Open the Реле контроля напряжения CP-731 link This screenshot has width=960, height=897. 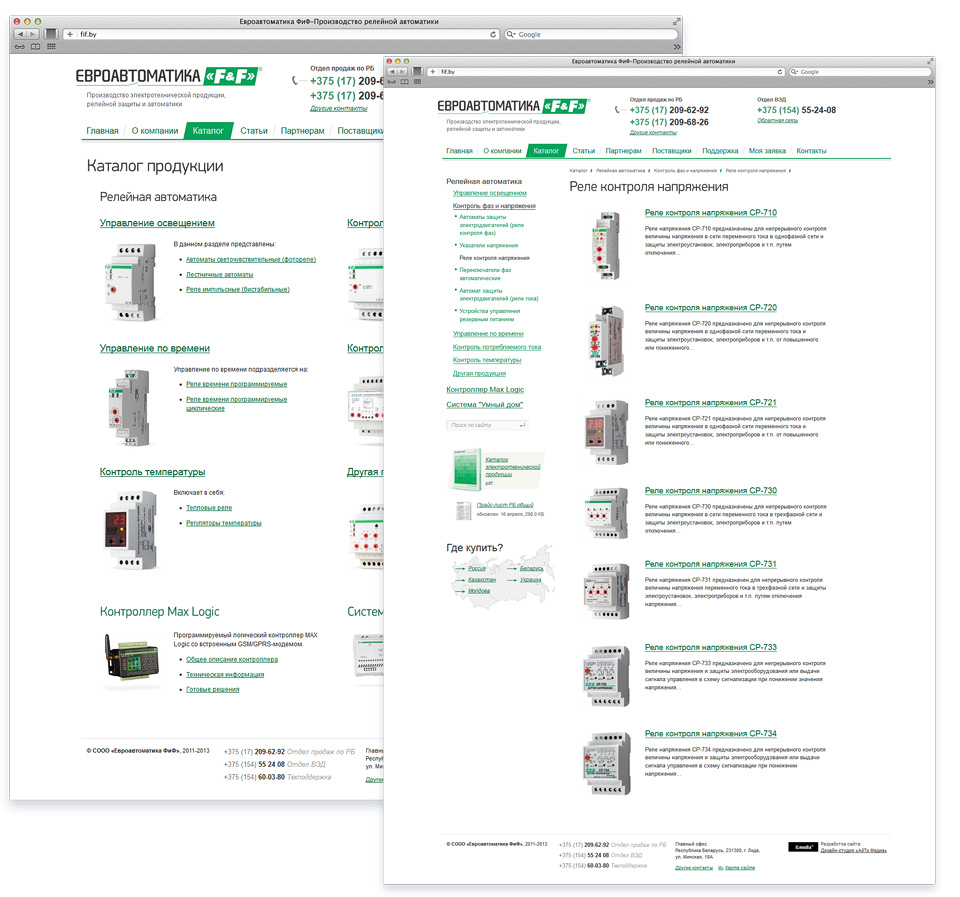tap(710, 564)
